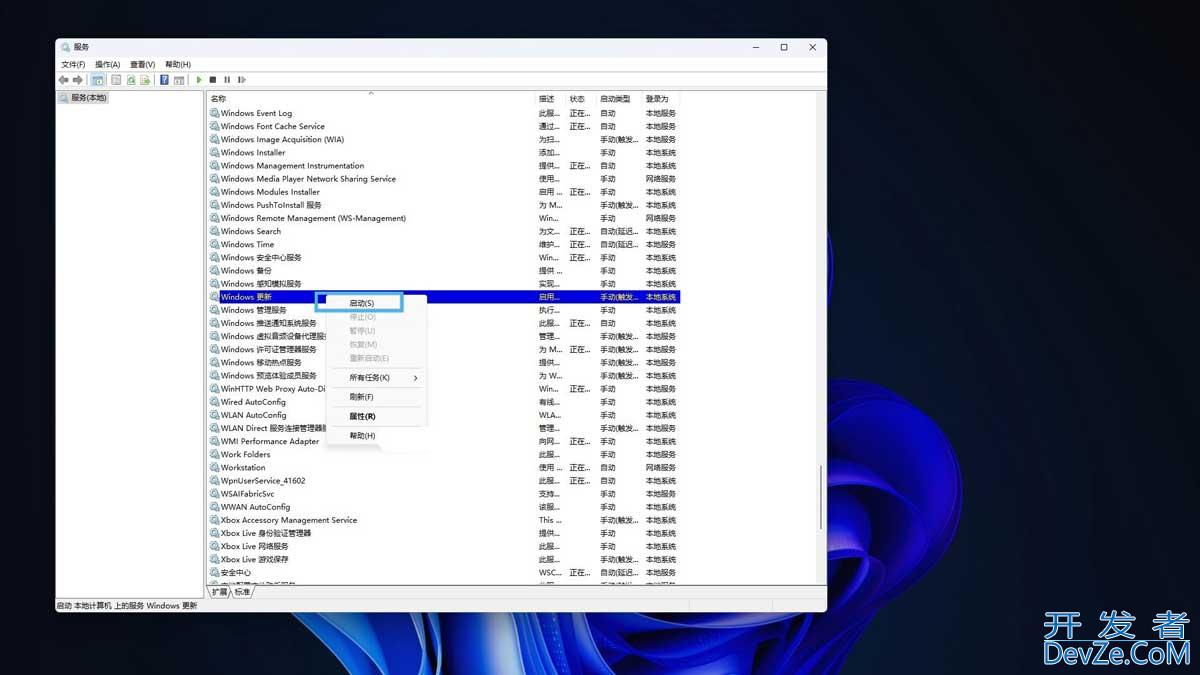Click the Refresh toolbar icon

coord(131,80)
